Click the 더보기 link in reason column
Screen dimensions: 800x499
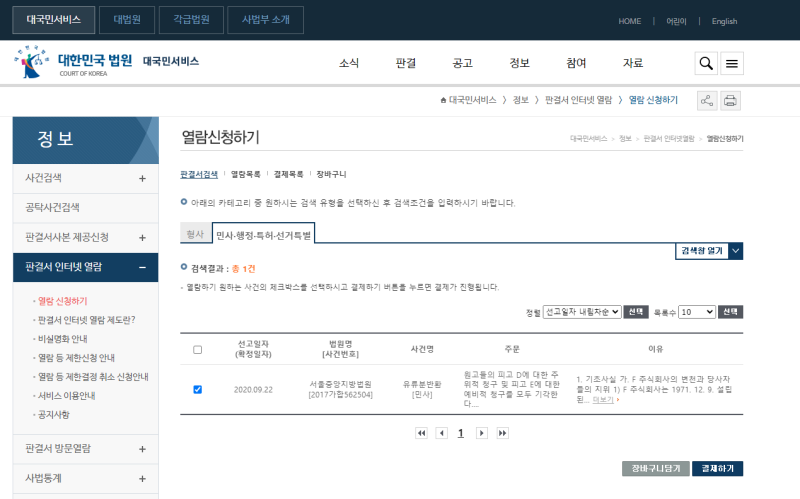(603, 400)
